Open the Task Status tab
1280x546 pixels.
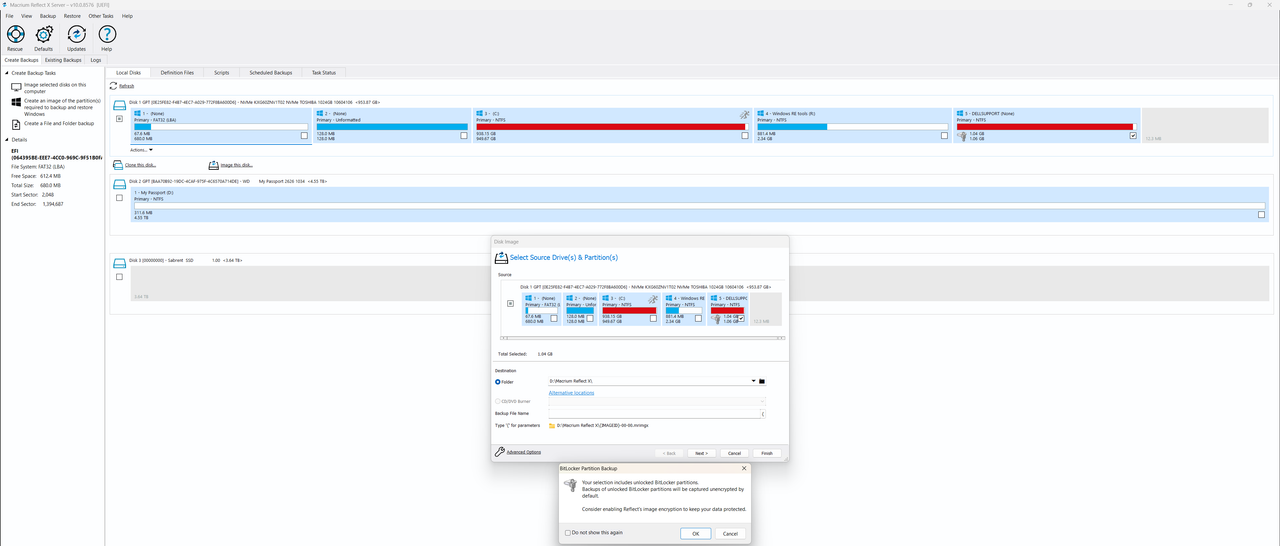click(324, 72)
